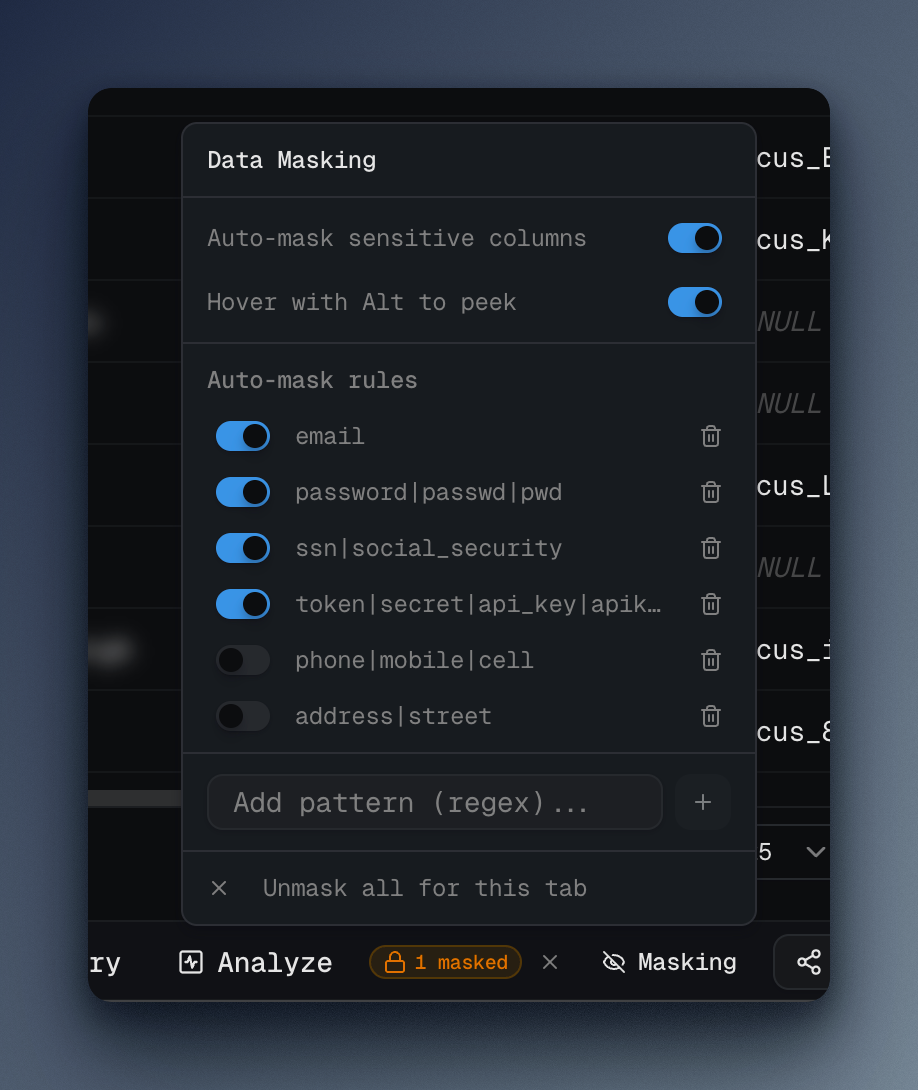The height and width of the screenshot is (1090, 918).
Task: Remove the phone|mobile|cell rule
Action: tap(711, 660)
